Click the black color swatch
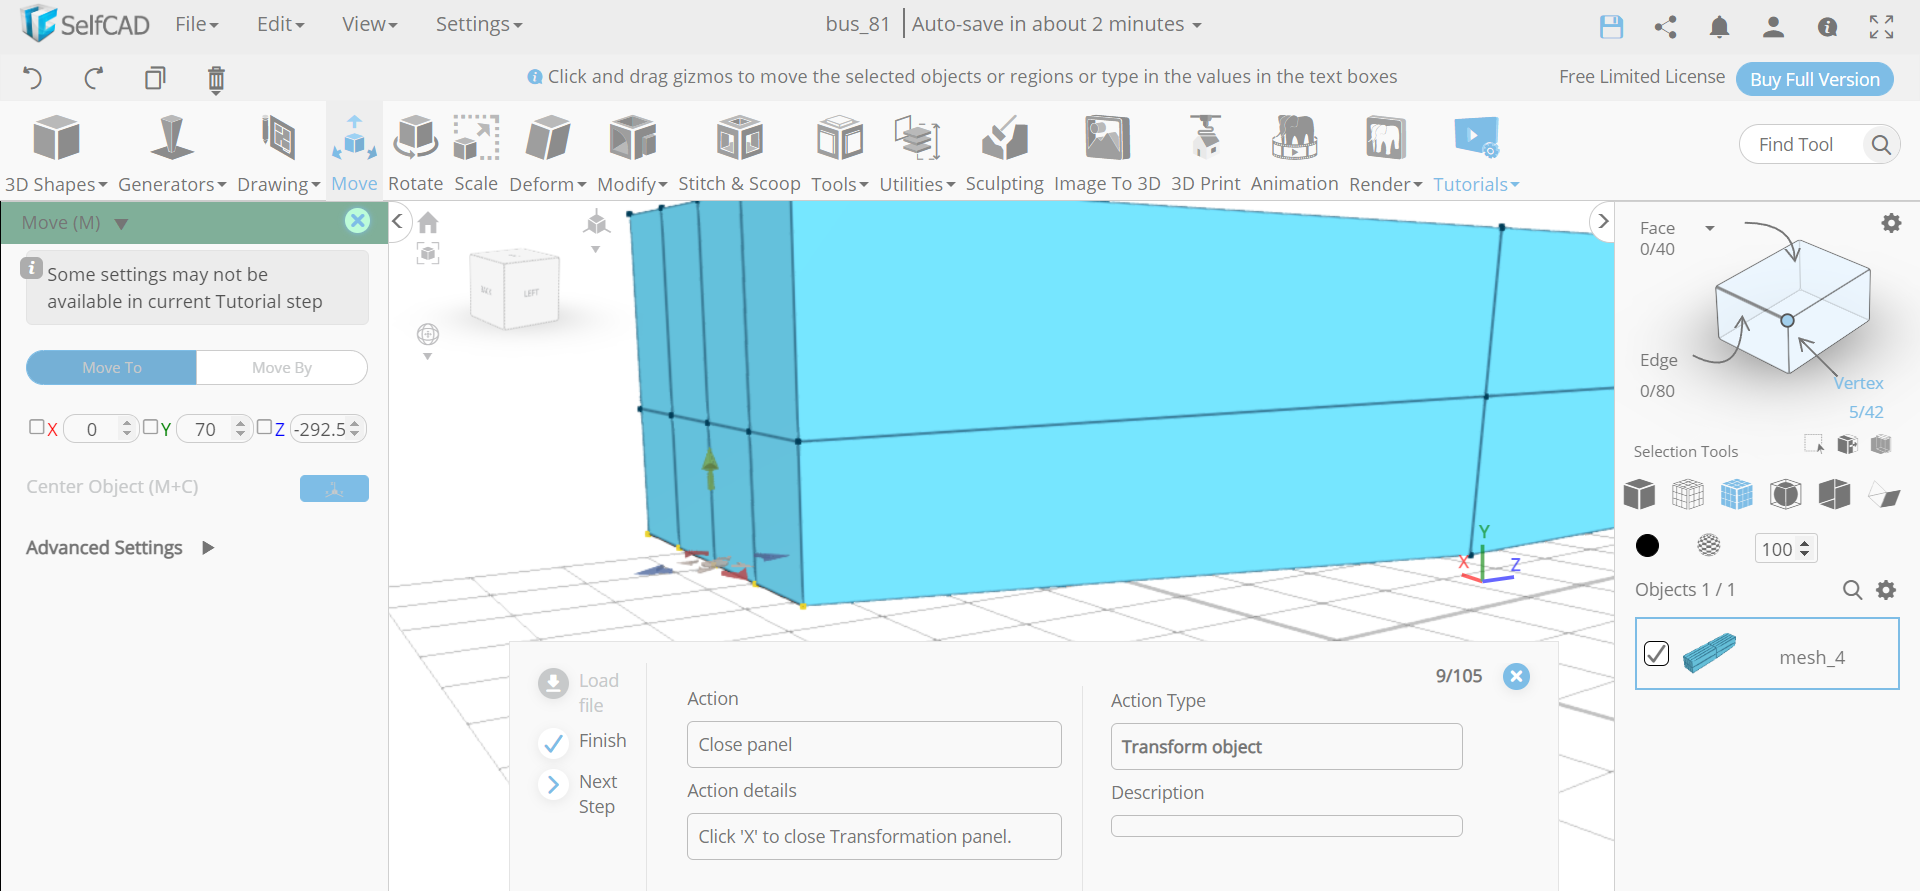Image resolution: width=1920 pixels, height=891 pixels. coord(1647,545)
